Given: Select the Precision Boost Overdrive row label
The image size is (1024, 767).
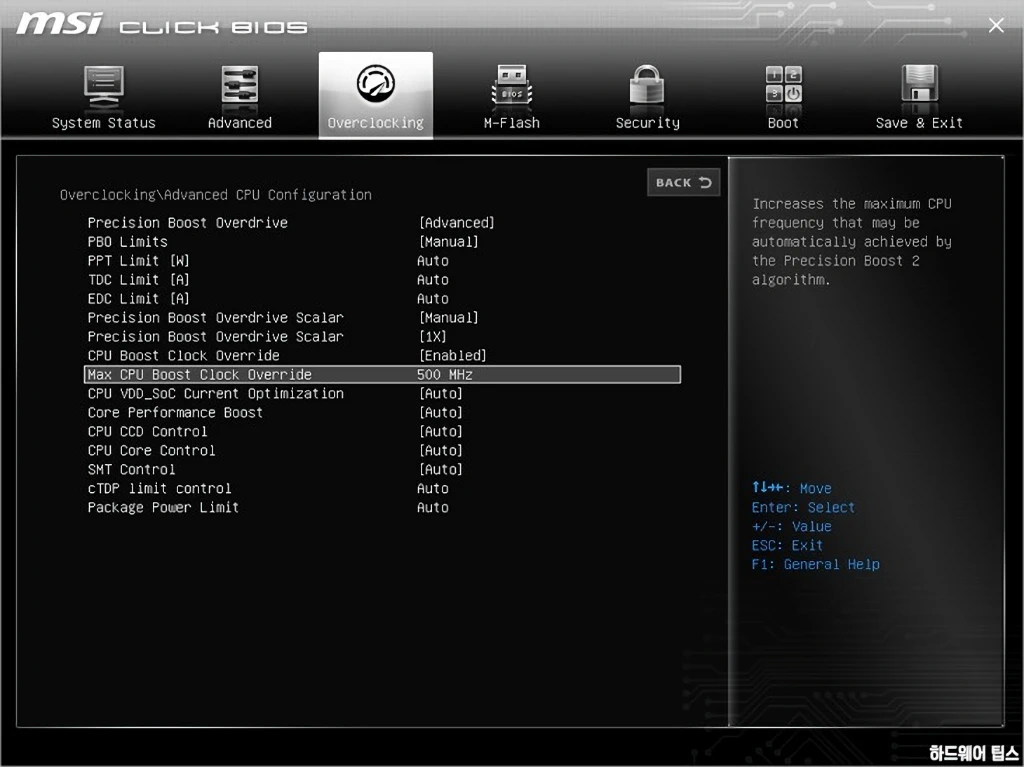Looking at the screenshot, I should 187,223.
